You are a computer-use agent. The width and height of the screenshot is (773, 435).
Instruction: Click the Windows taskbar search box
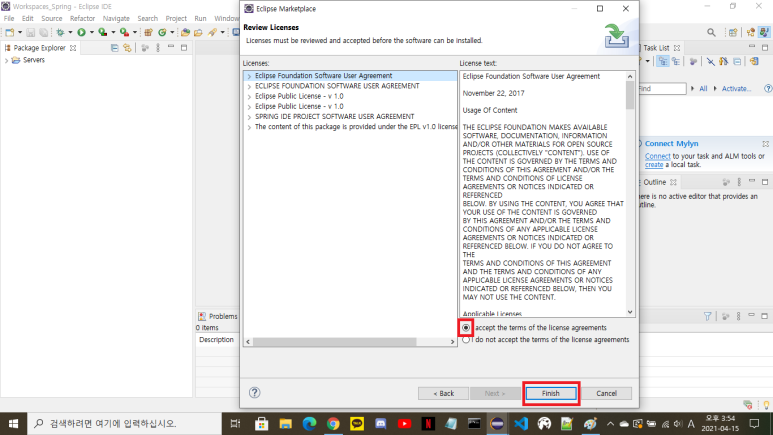coord(125,424)
